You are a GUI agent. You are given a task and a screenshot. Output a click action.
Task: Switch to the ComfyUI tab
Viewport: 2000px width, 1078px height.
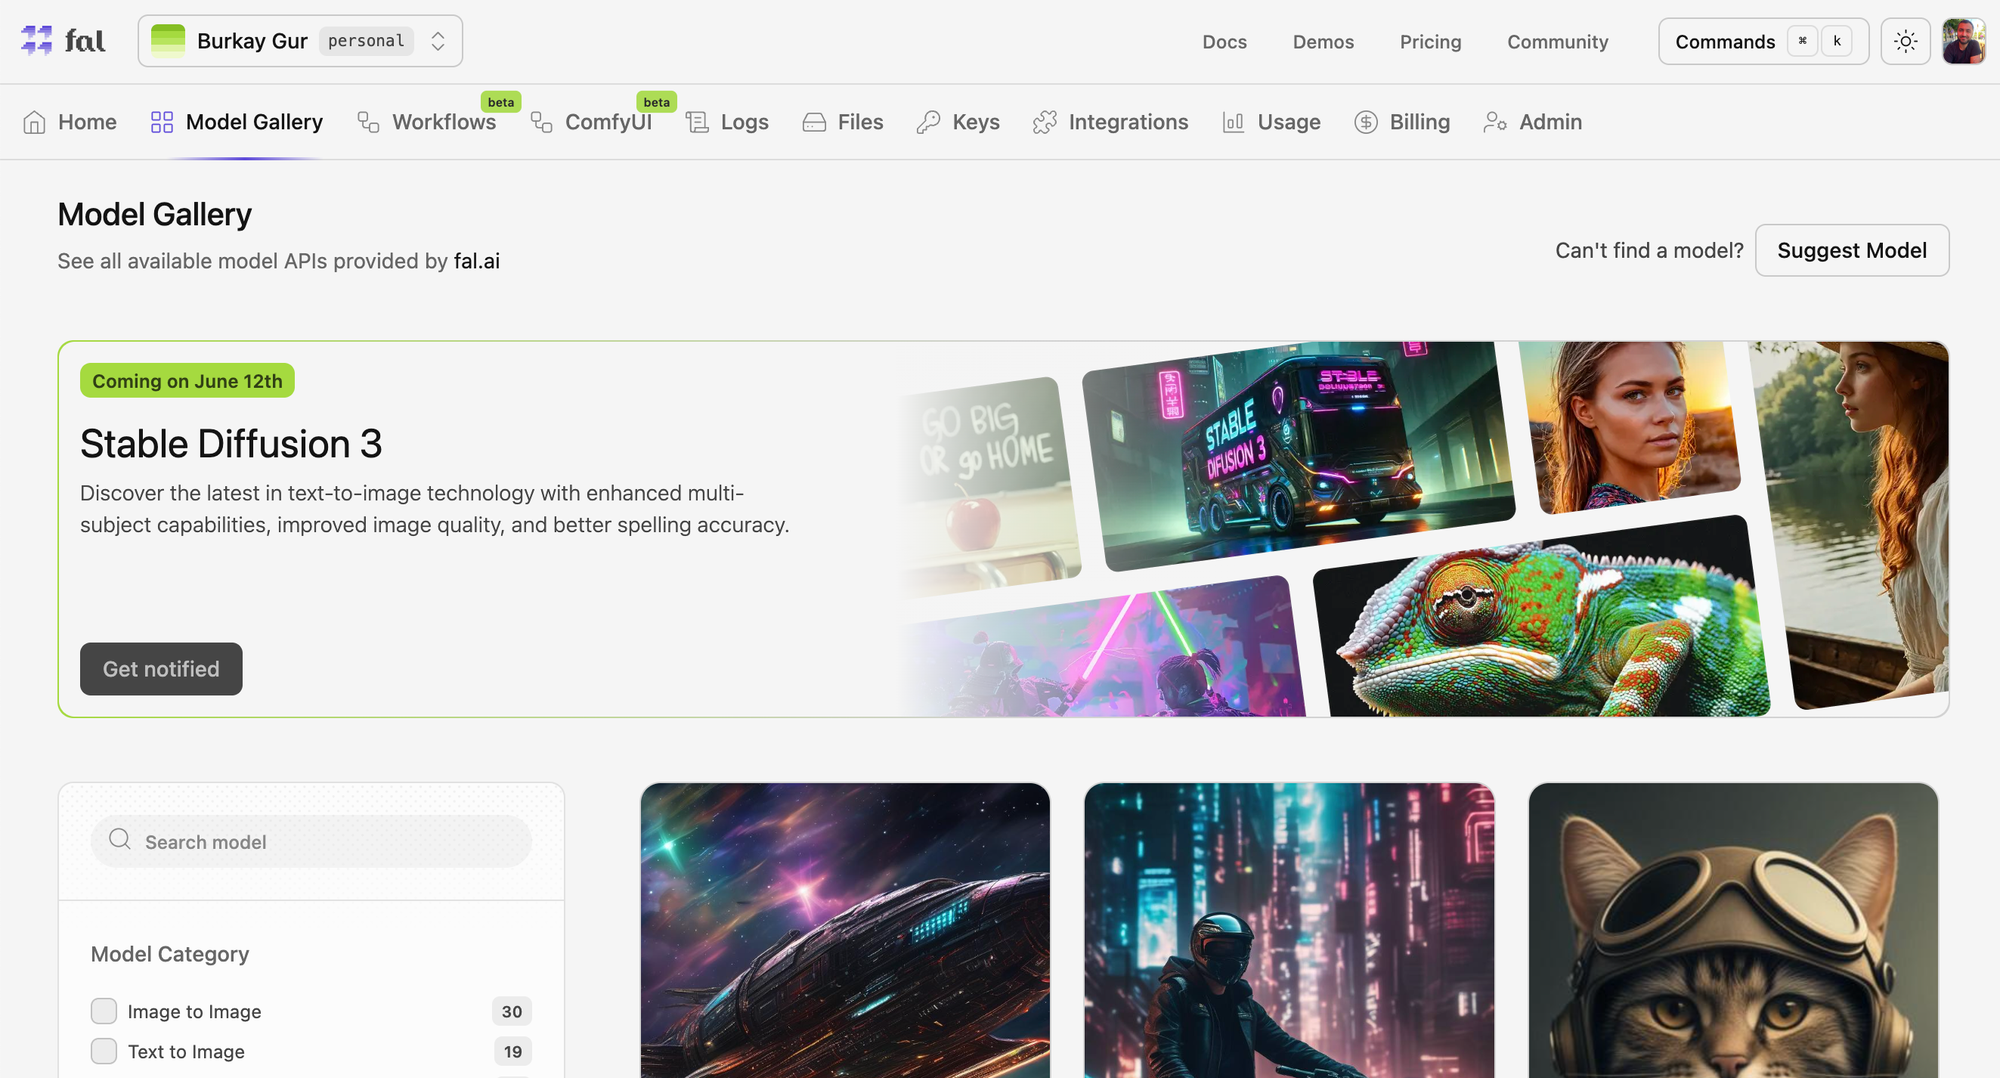click(591, 122)
